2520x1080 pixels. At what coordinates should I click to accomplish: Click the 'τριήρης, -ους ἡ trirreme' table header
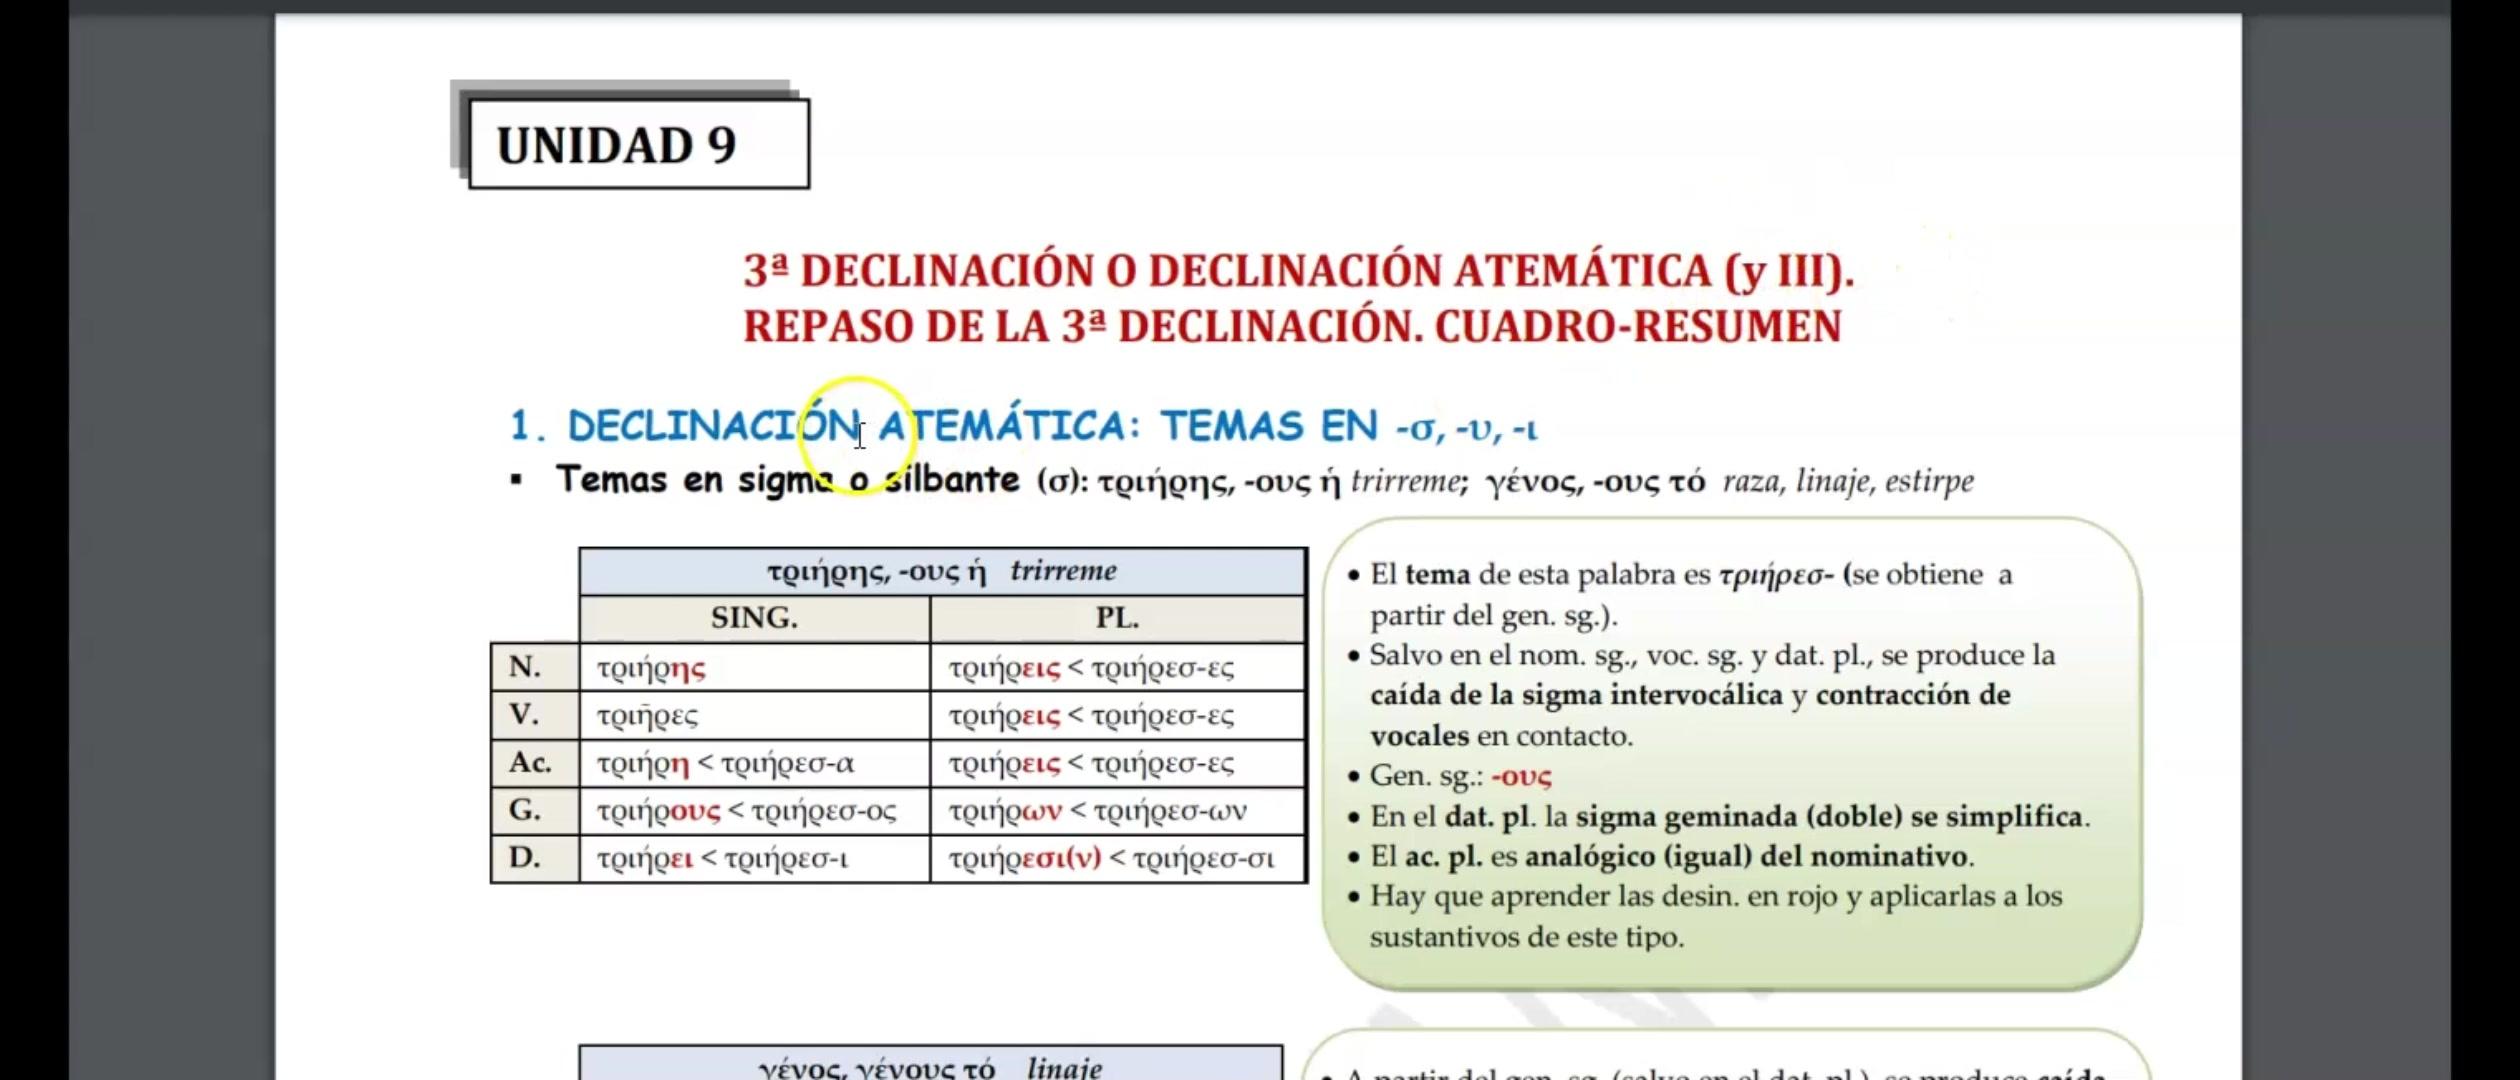click(x=942, y=571)
